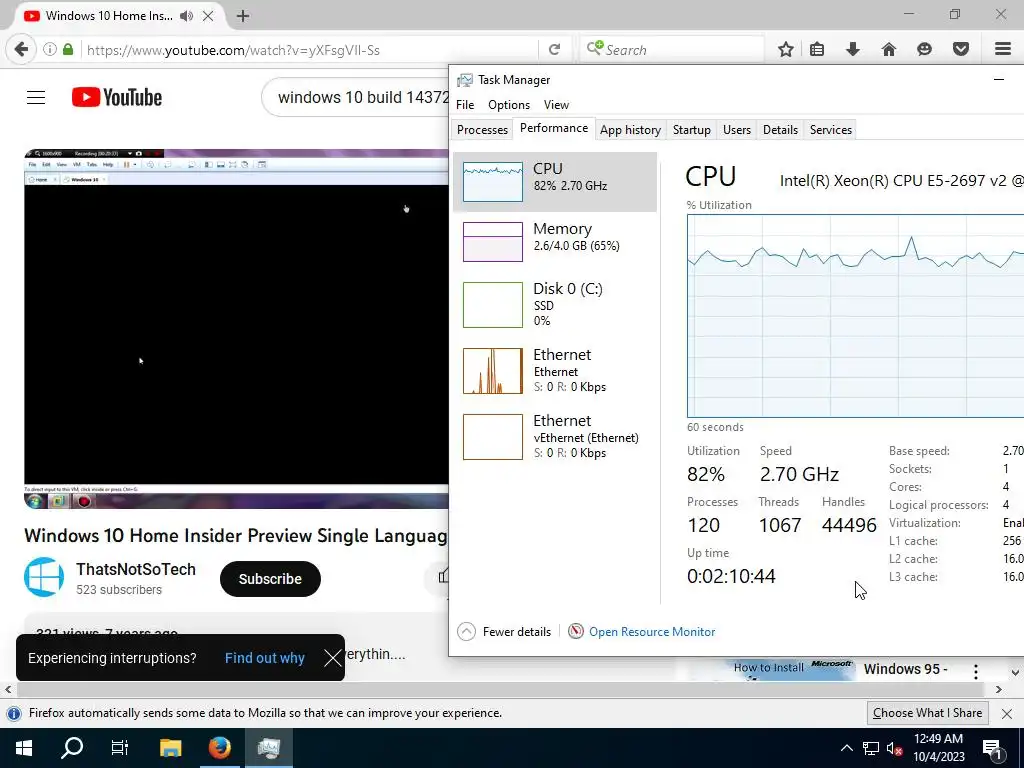This screenshot has height=768, width=1024.
Task: Open the Task Manager File menu
Action: (x=465, y=105)
